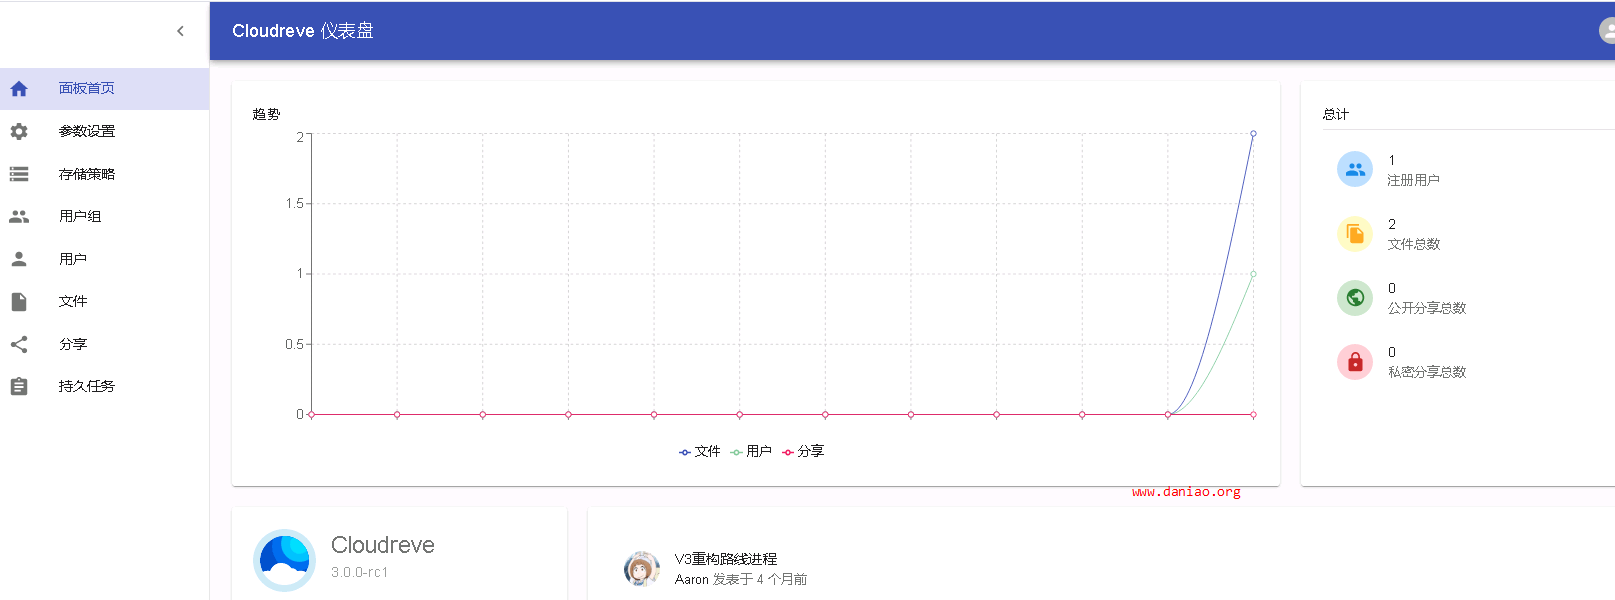Screen dimensions: 1615x600
Task: Click the 用户 line end data point
Action: coord(1253,274)
